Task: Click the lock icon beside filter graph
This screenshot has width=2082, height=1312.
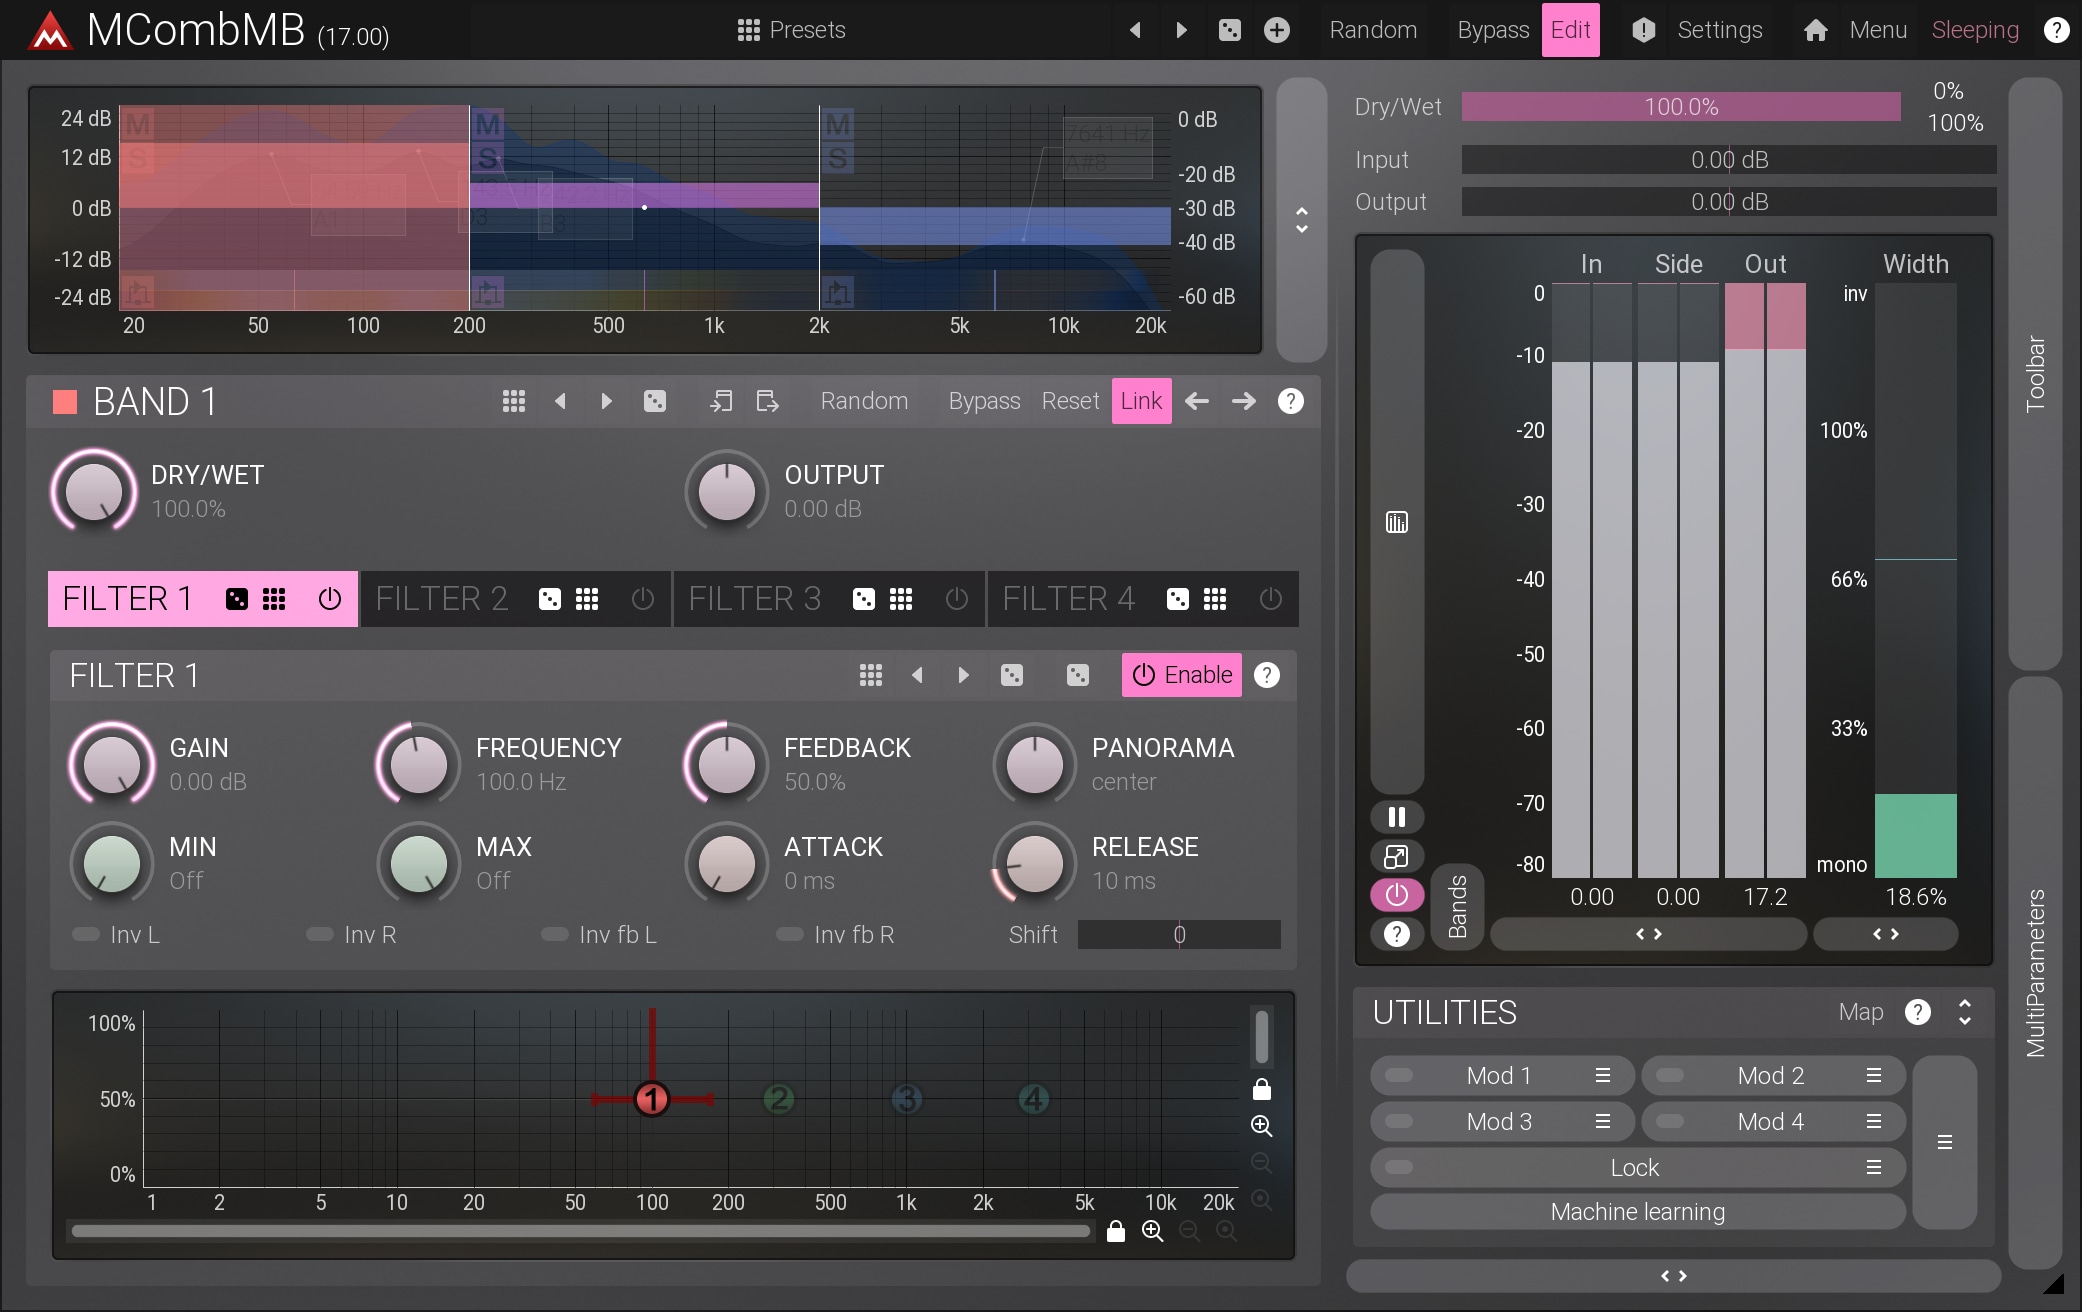Action: (x=1262, y=1089)
